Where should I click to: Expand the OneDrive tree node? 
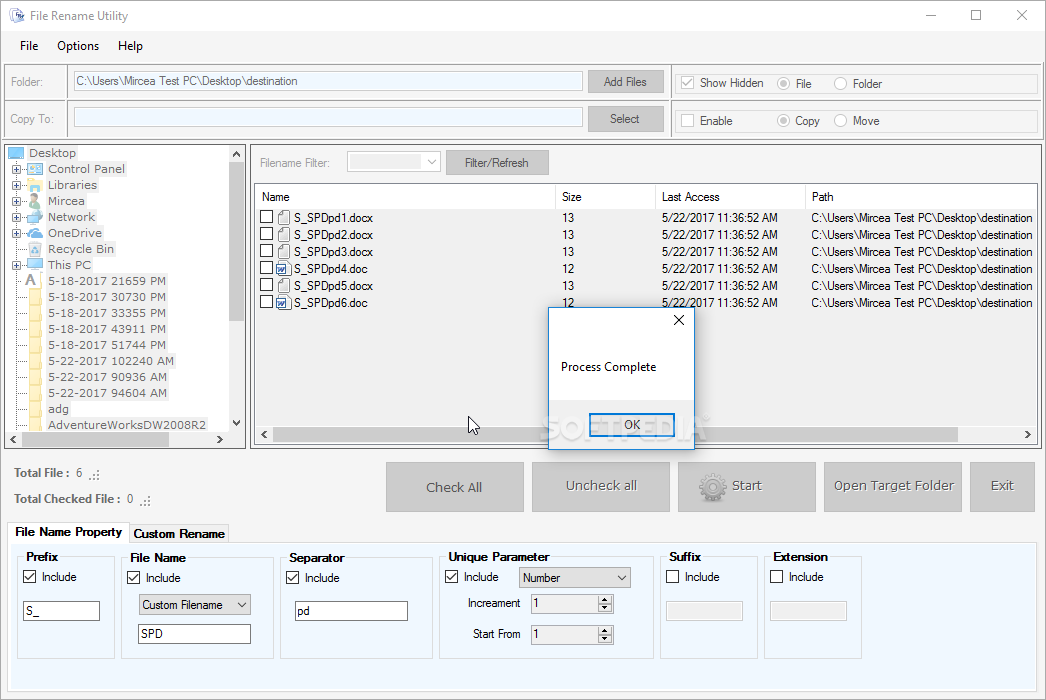17,233
